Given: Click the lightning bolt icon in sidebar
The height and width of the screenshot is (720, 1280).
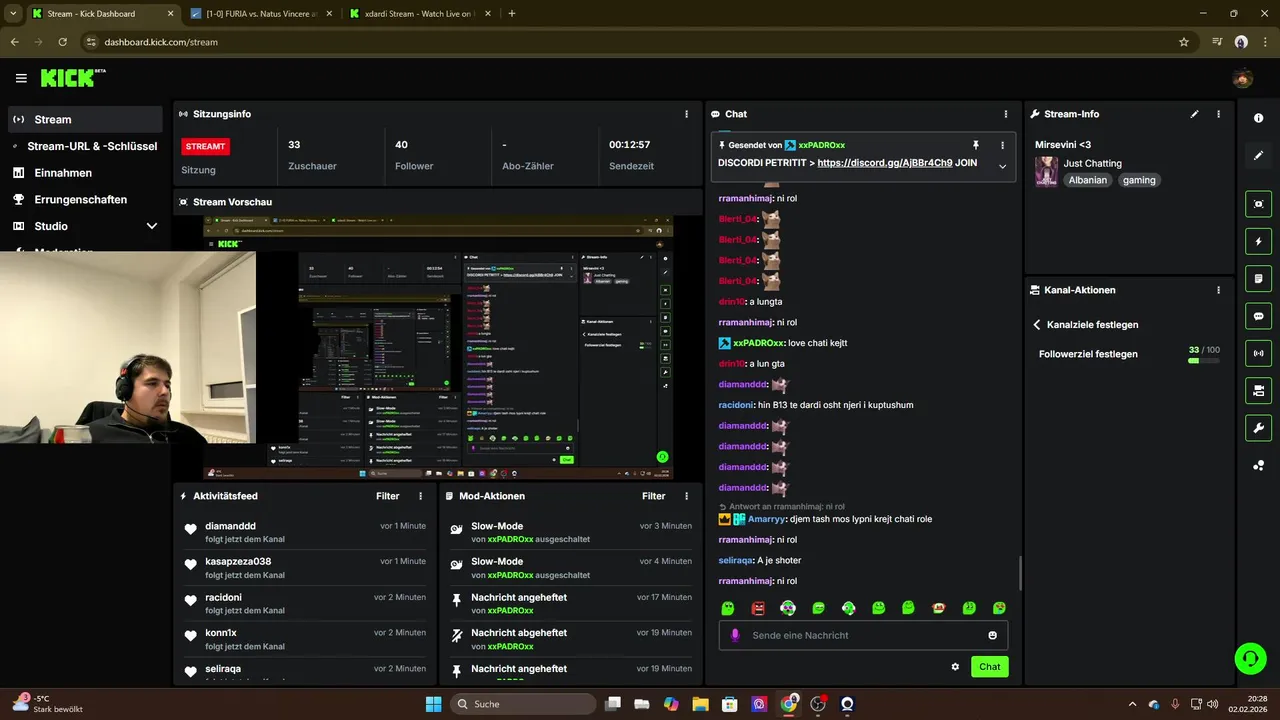Looking at the screenshot, I should 1258,241.
